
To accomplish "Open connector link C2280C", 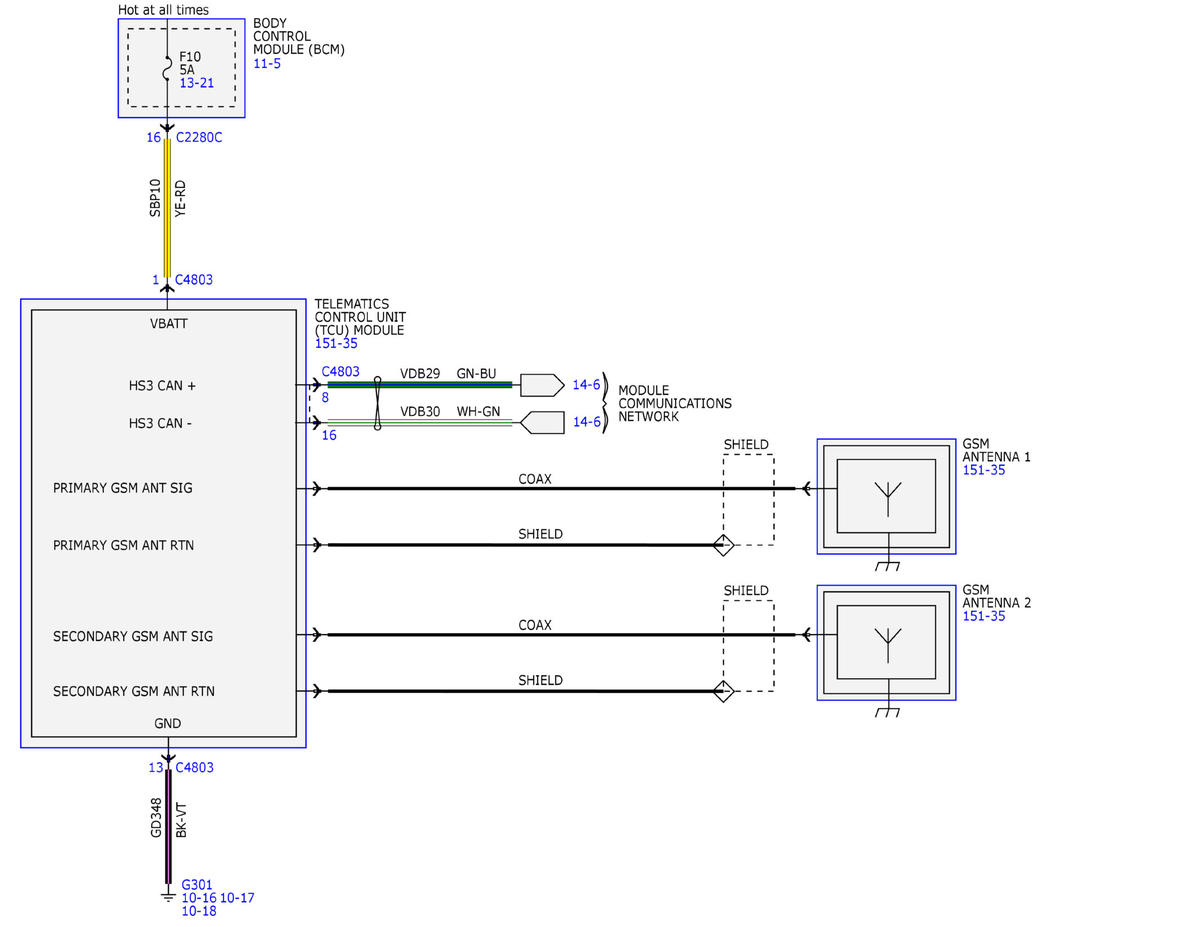I will click(198, 137).
